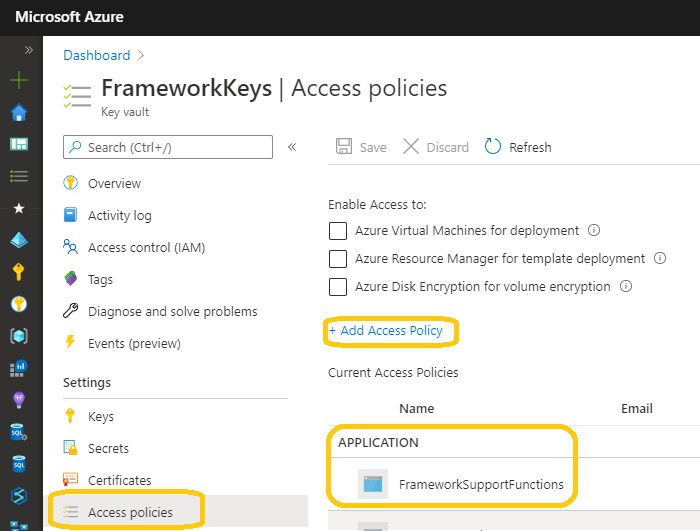The image size is (700, 531).
Task: Click the Favorites star icon in sidebar
Action: tap(19, 208)
